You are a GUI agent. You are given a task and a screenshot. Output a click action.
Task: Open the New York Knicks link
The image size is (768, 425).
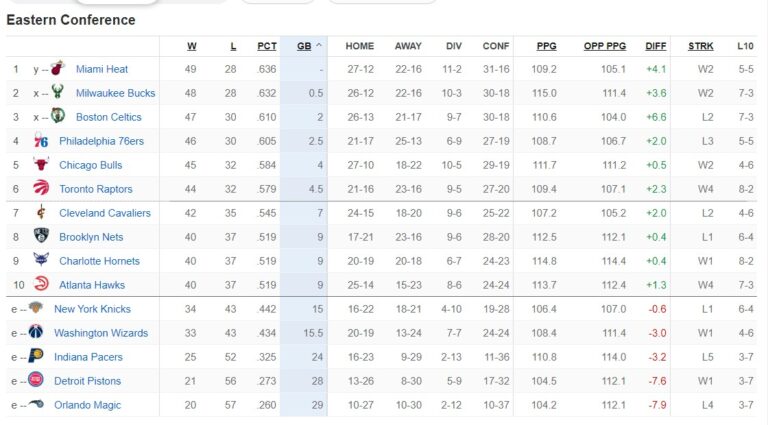click(92, 309)
